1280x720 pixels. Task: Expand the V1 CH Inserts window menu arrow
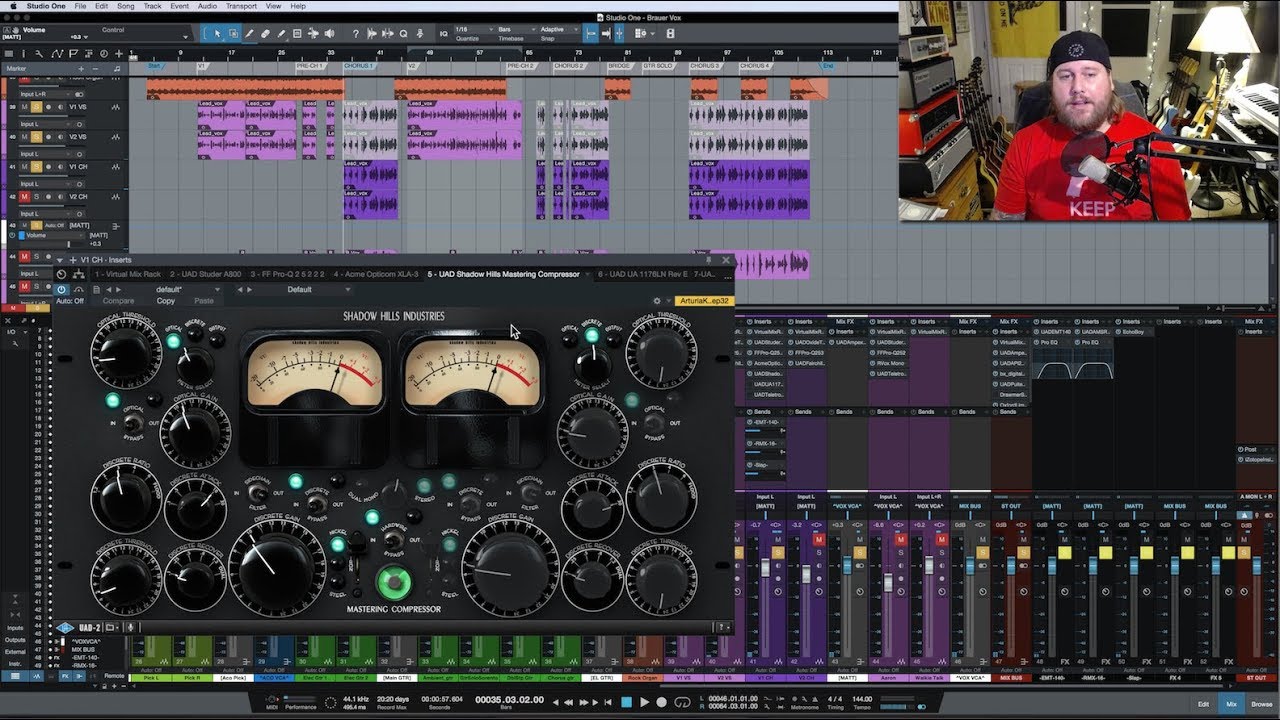coord(60,259)
